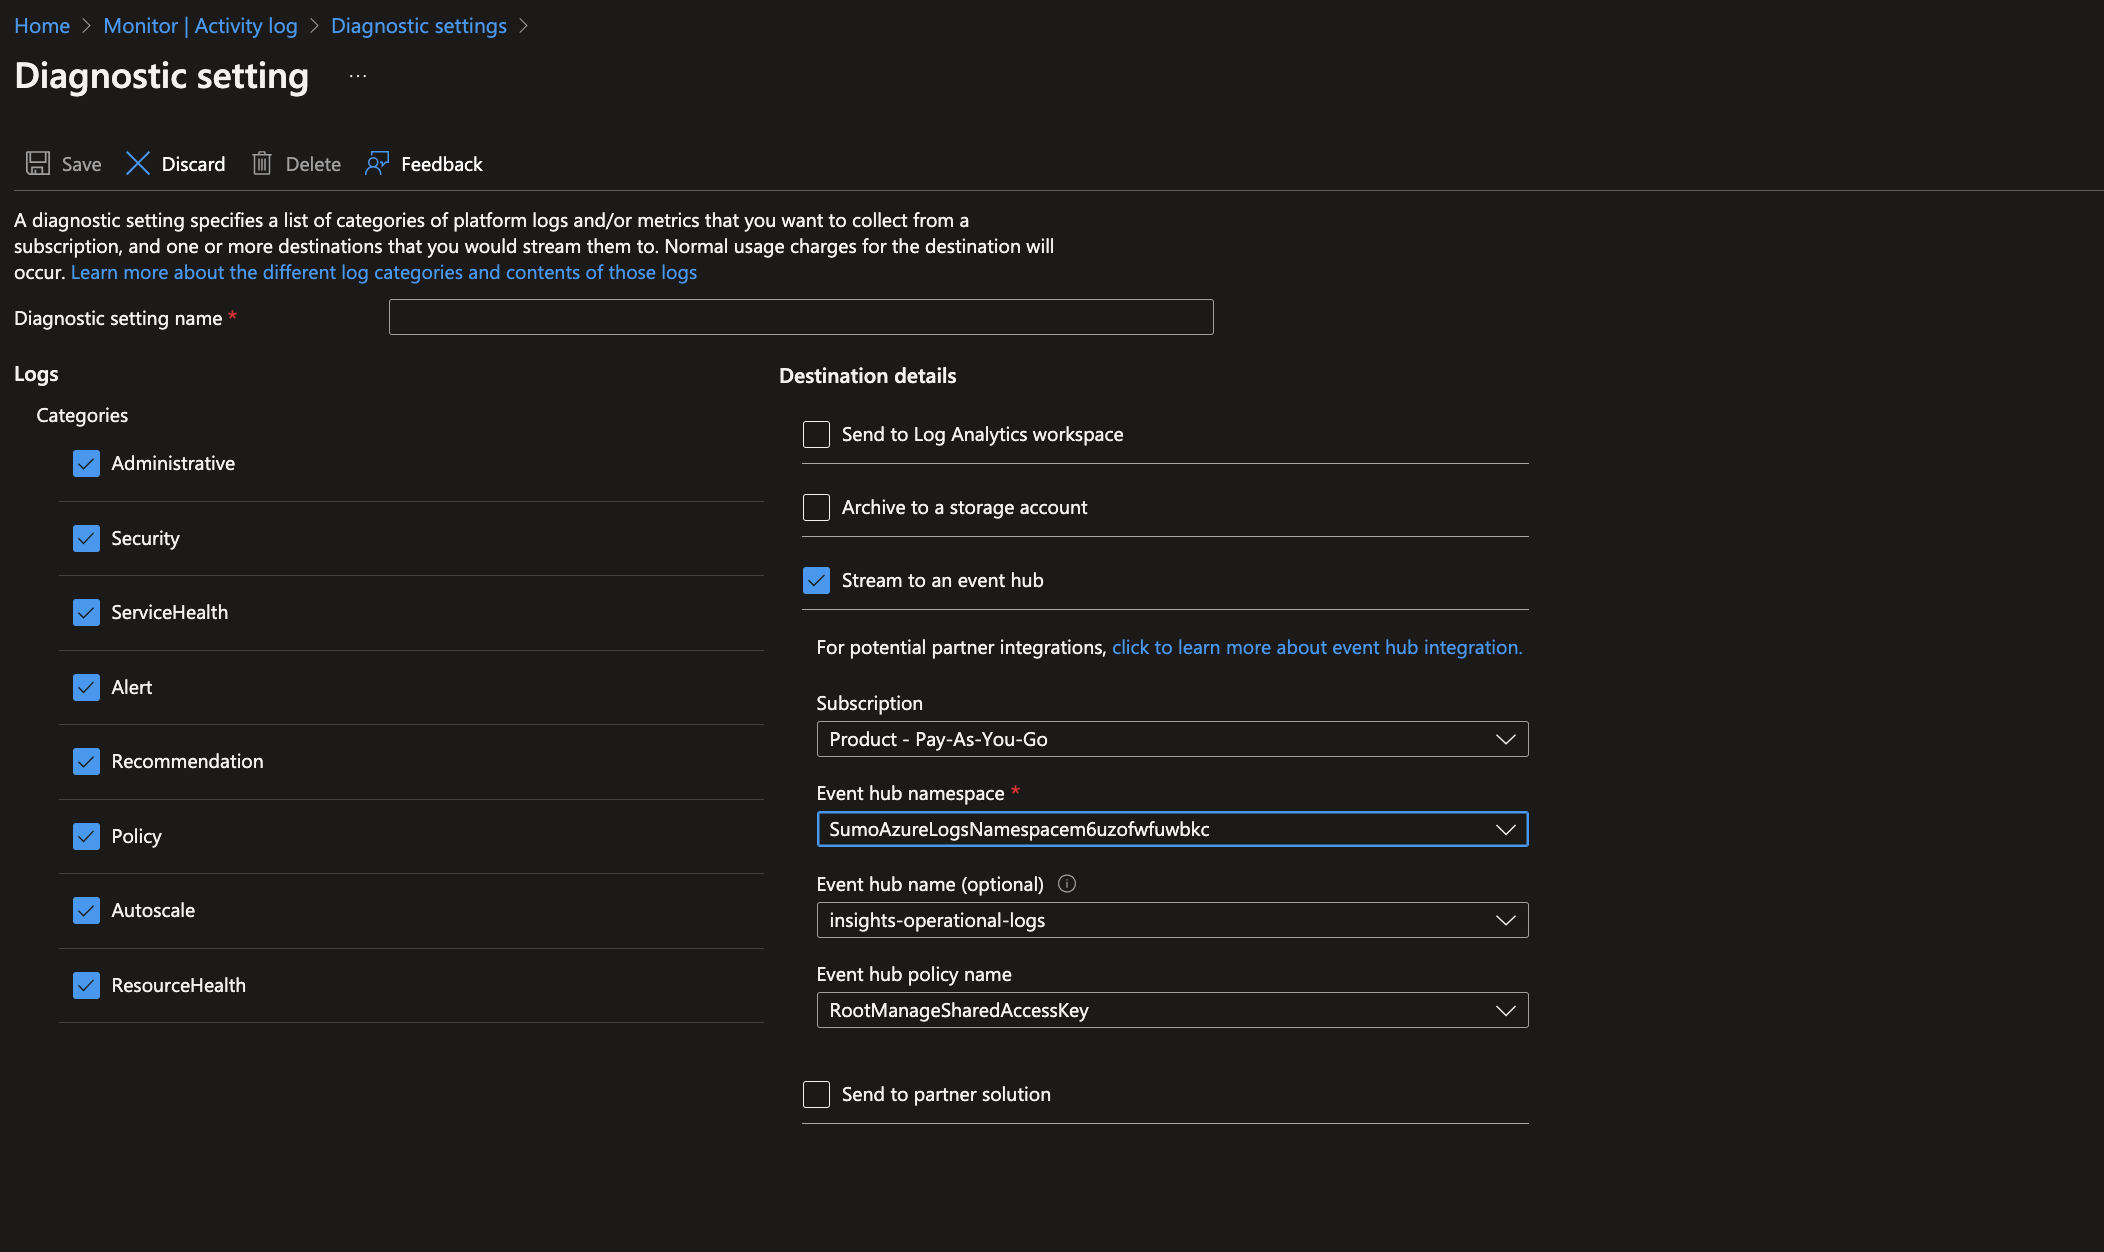Open the event hub integration learn more link
The width and height of the screenshot is (2104, 1252).
1316,648
